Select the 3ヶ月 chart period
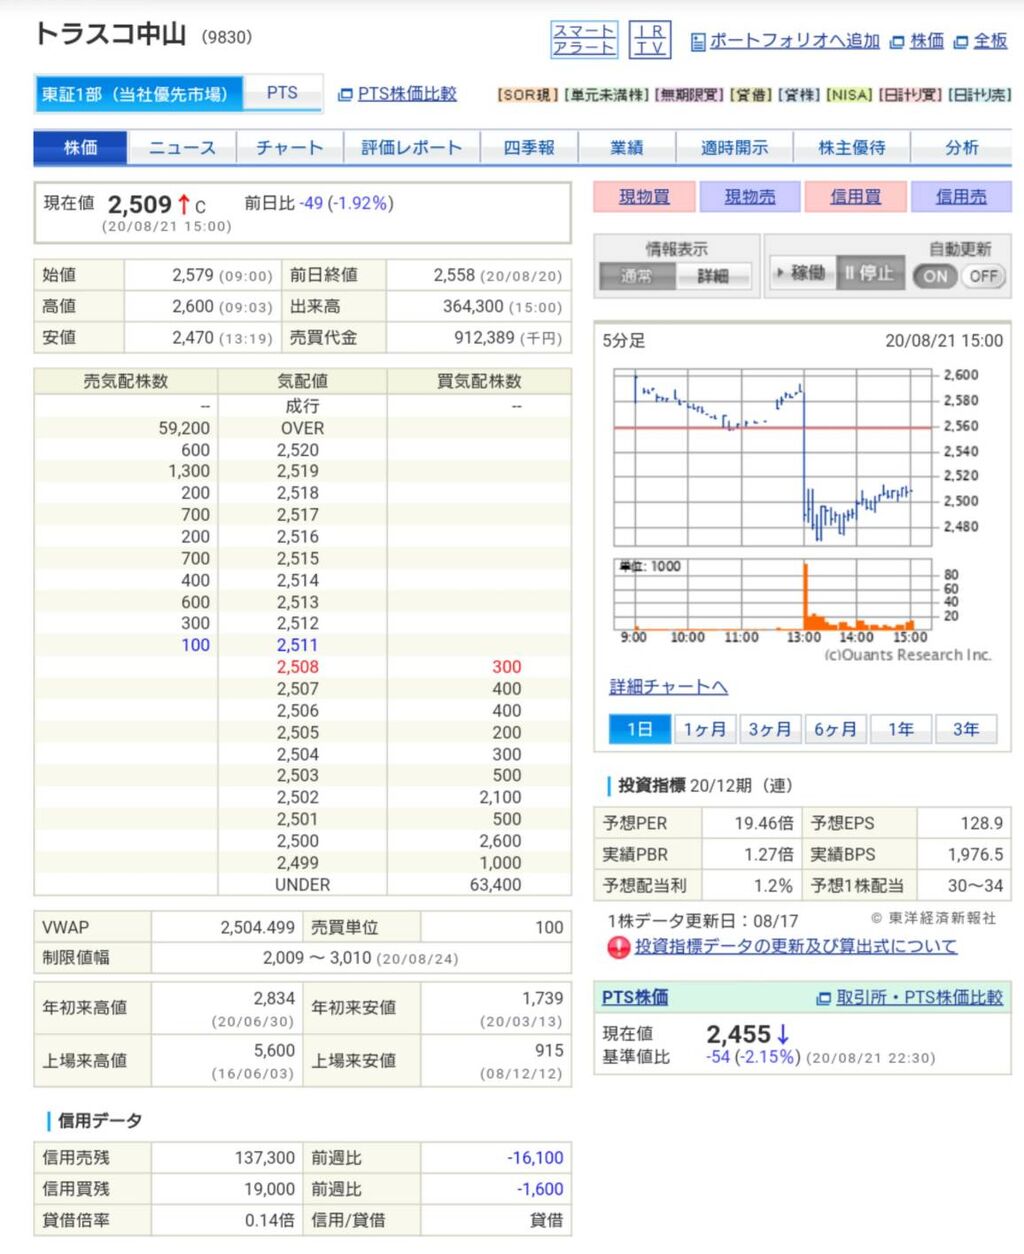The width and height of the screenshot is (1024, 1254). (x=769, y=729)
